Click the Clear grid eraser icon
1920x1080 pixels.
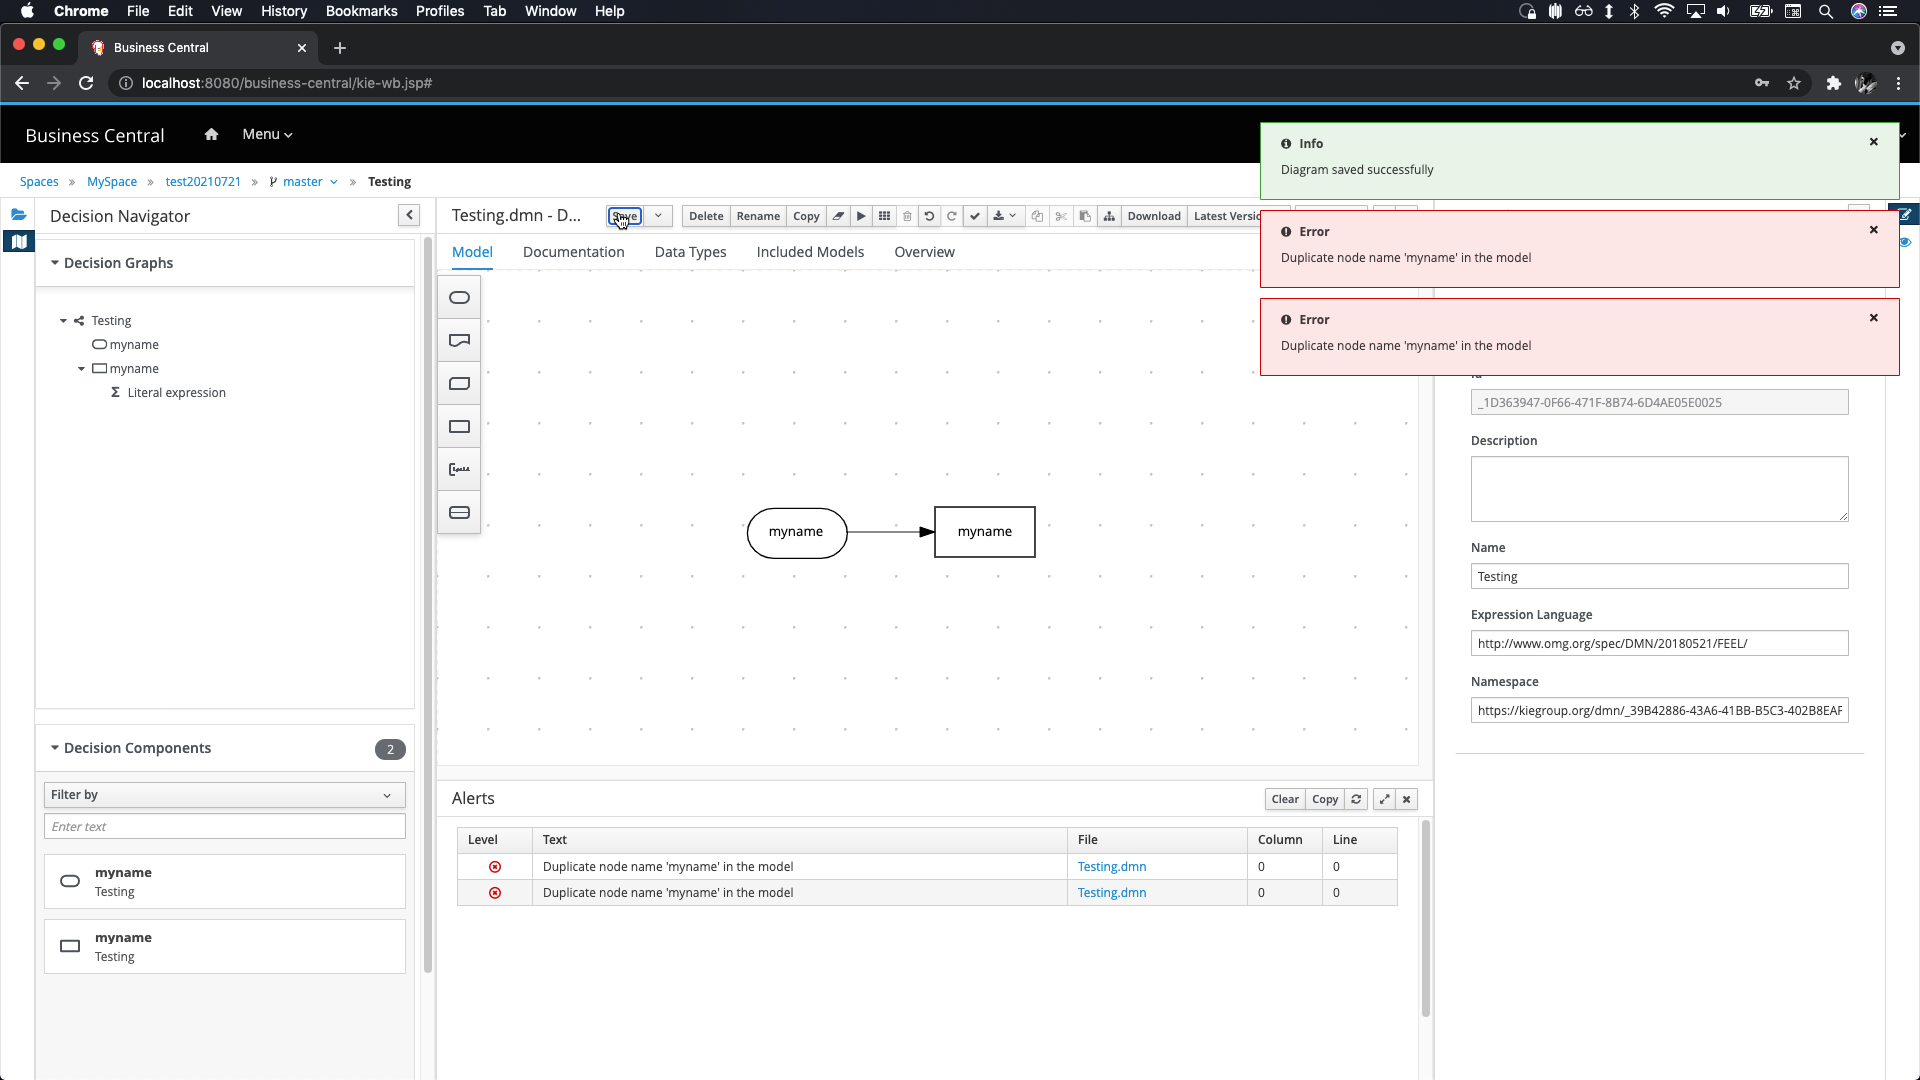coord(838,216)
